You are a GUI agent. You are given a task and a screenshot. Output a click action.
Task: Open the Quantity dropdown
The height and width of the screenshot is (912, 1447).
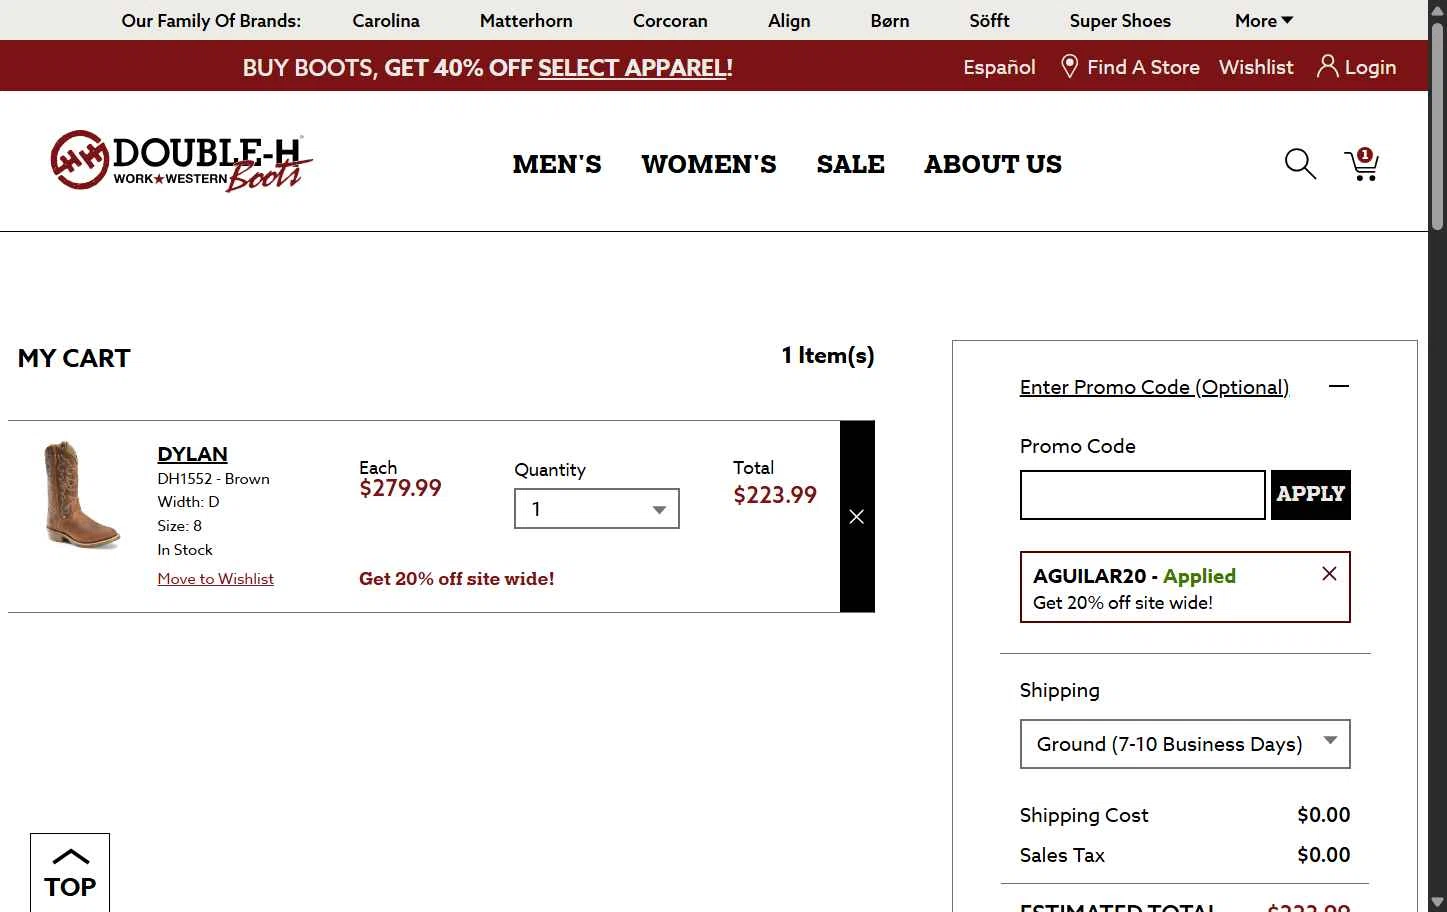click(597, 509)
